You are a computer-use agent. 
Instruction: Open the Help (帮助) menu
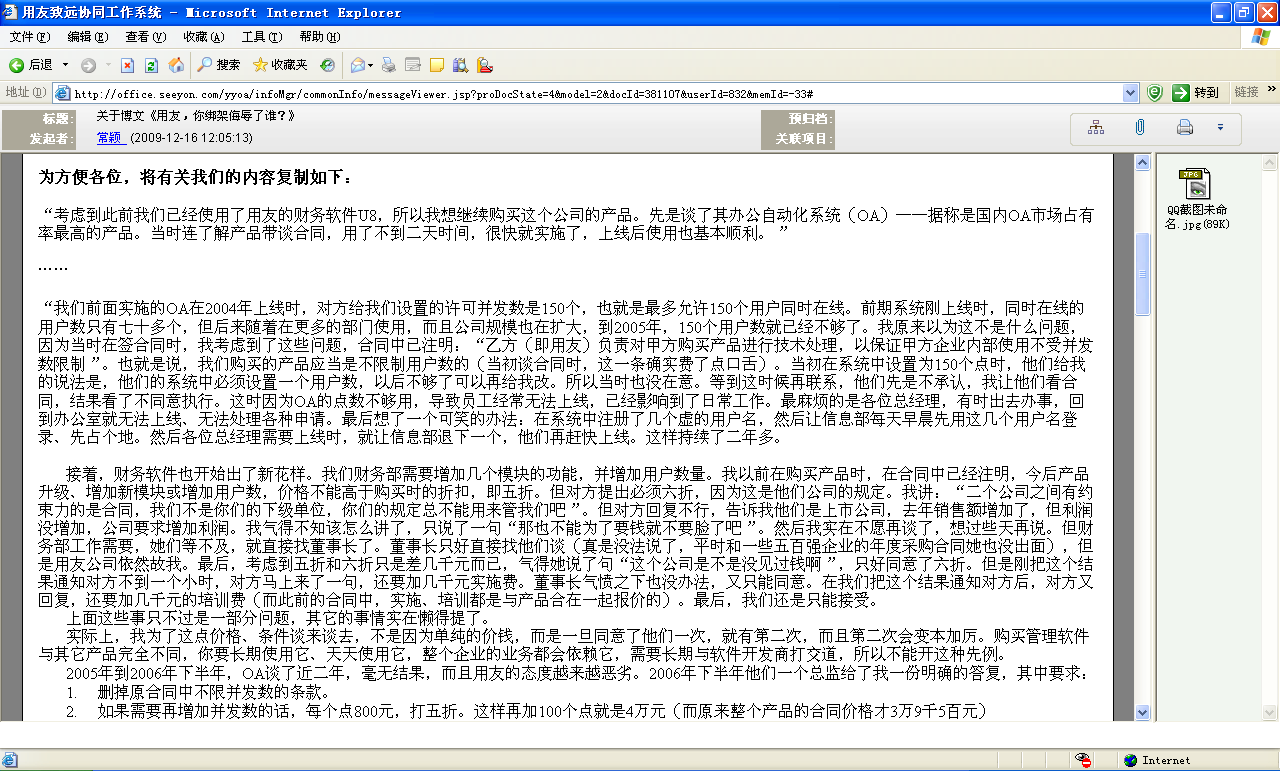click(x=319, y=37)
